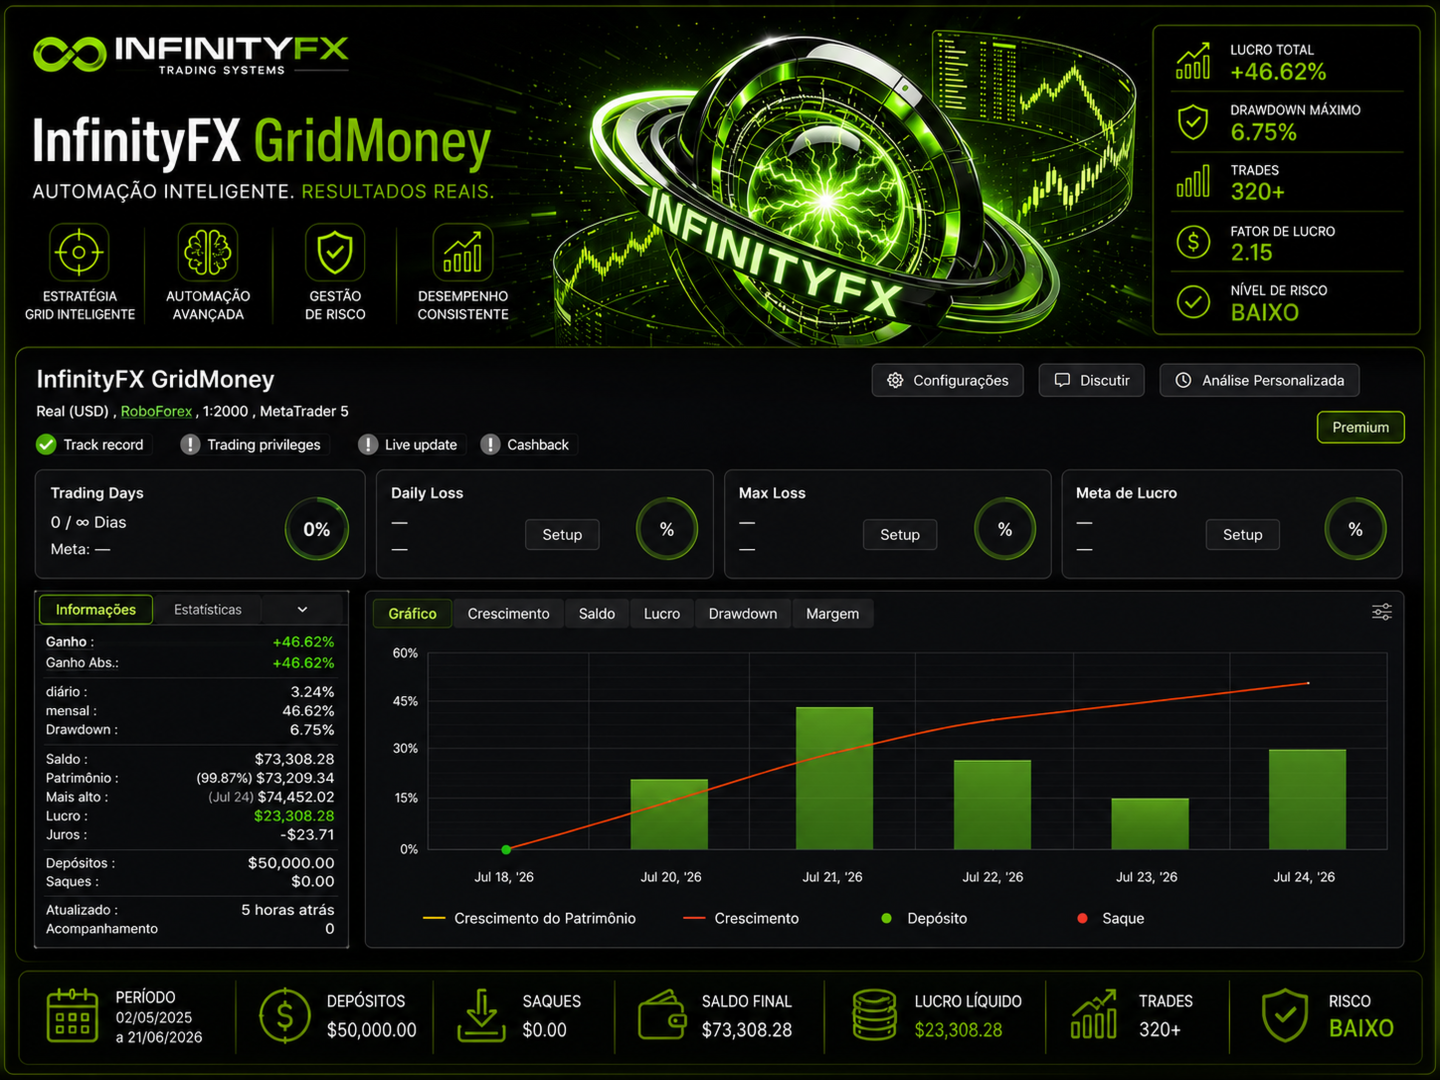
Task: Open the Configurações settings menu
Action: pos(948,380)
